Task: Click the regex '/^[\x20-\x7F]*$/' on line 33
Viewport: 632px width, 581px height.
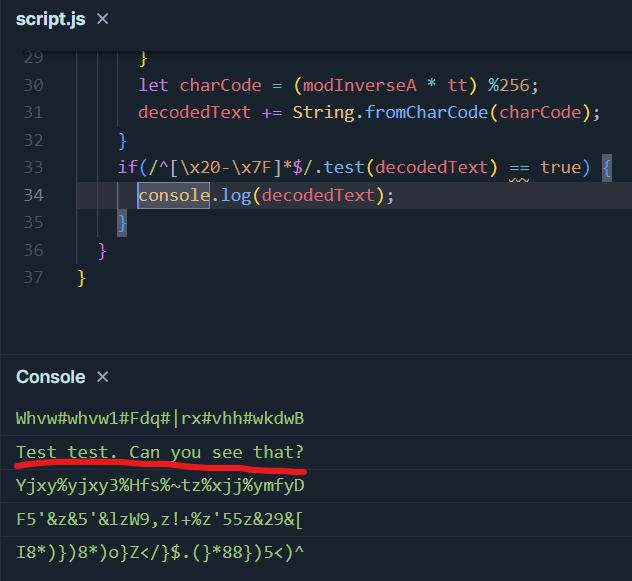Action: 231,167
